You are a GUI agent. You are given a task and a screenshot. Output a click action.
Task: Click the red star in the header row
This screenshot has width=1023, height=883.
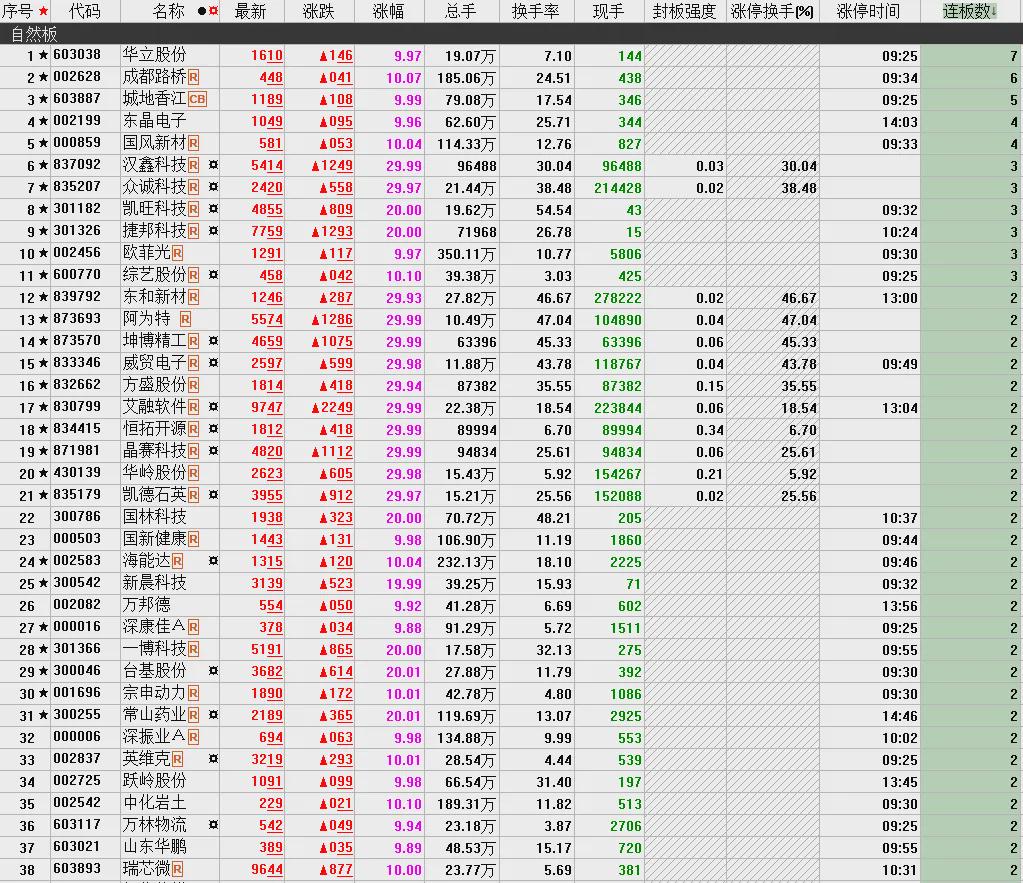pyautogui.click(x=43, y=11)
